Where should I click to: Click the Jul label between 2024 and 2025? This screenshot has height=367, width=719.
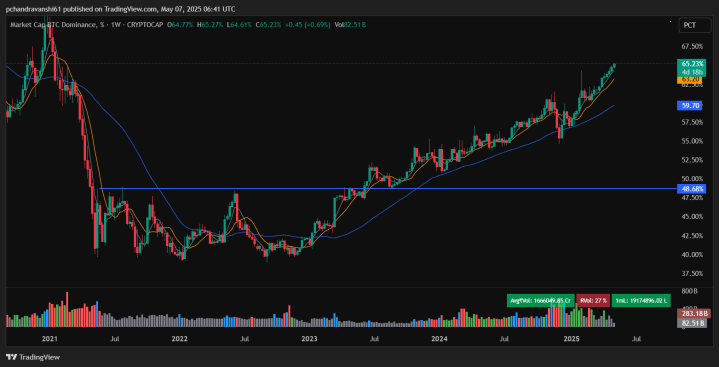[505, 339]
